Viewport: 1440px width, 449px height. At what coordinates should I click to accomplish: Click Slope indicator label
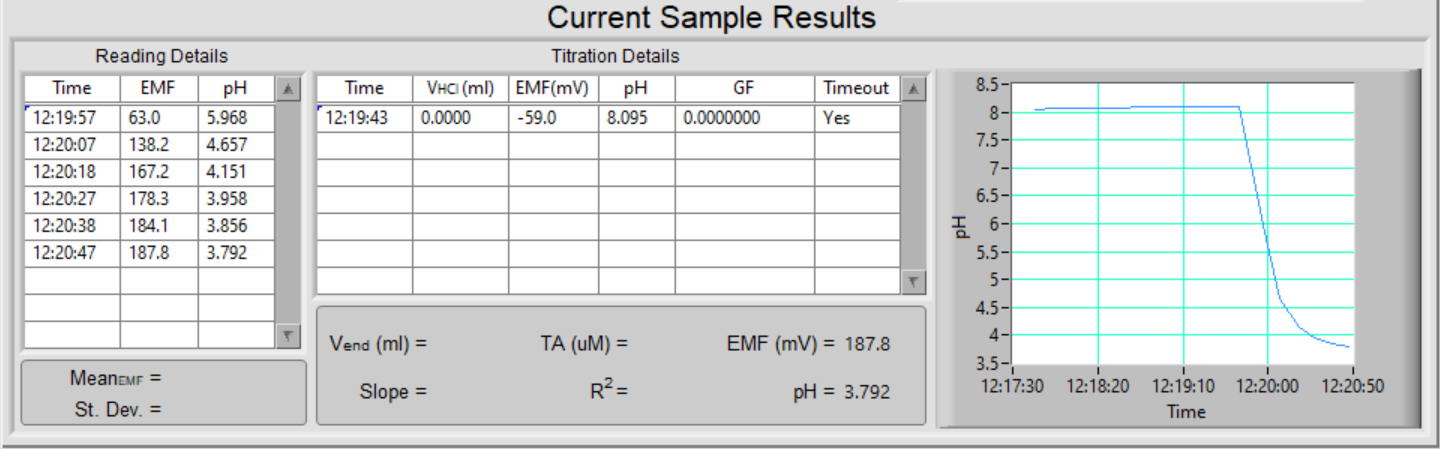click(x=393, y=392)
